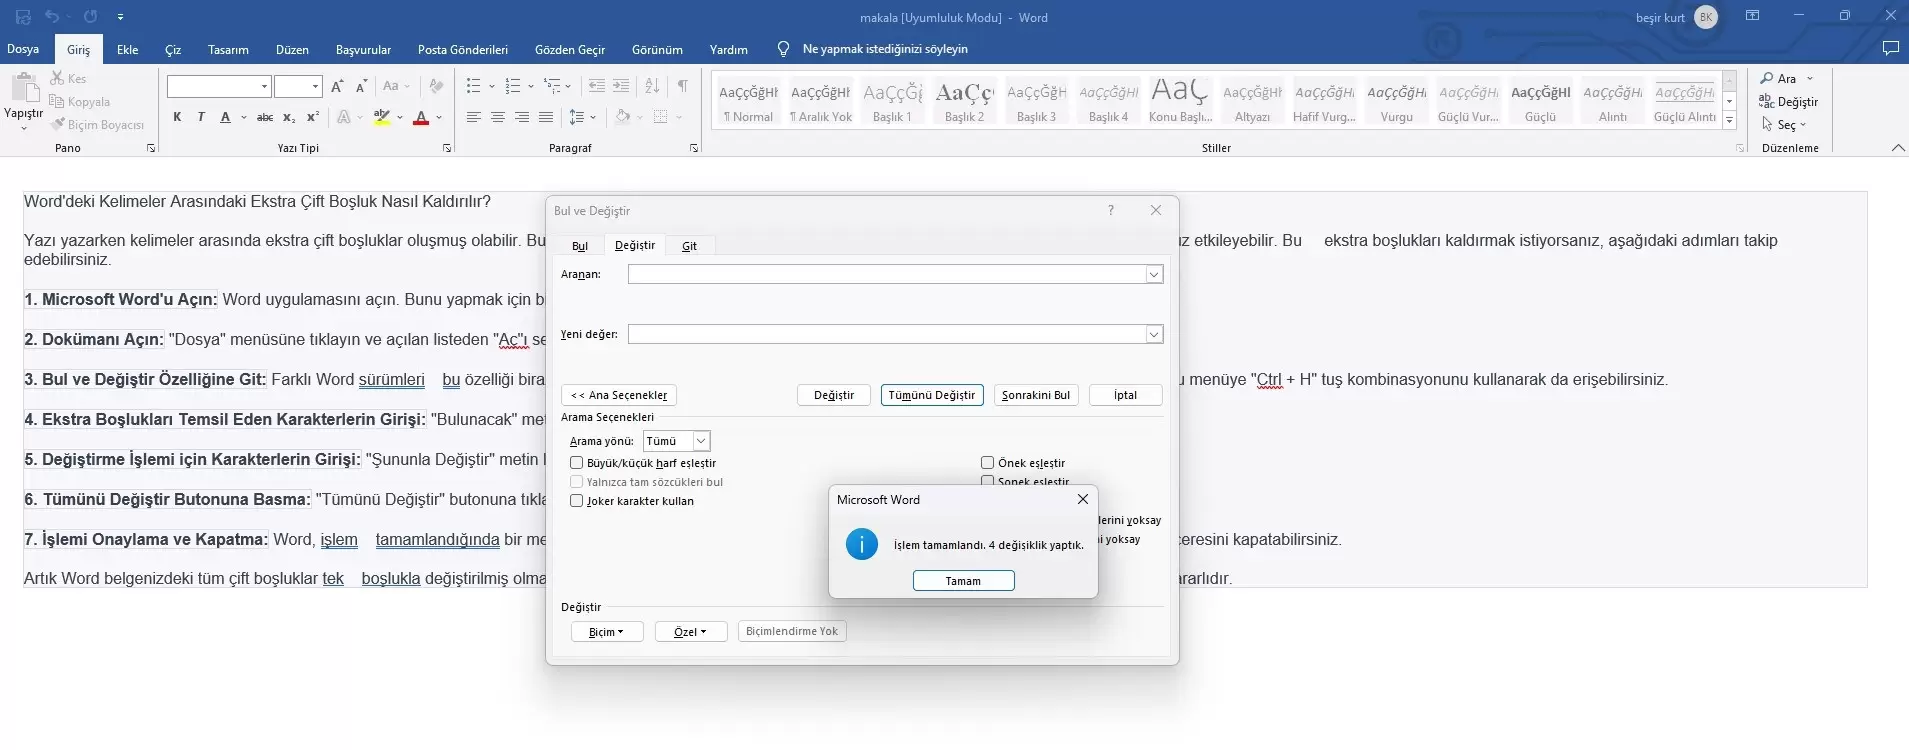Decrease paragraph indent icon
The image size is (1909, 750).
coord(597,86)
